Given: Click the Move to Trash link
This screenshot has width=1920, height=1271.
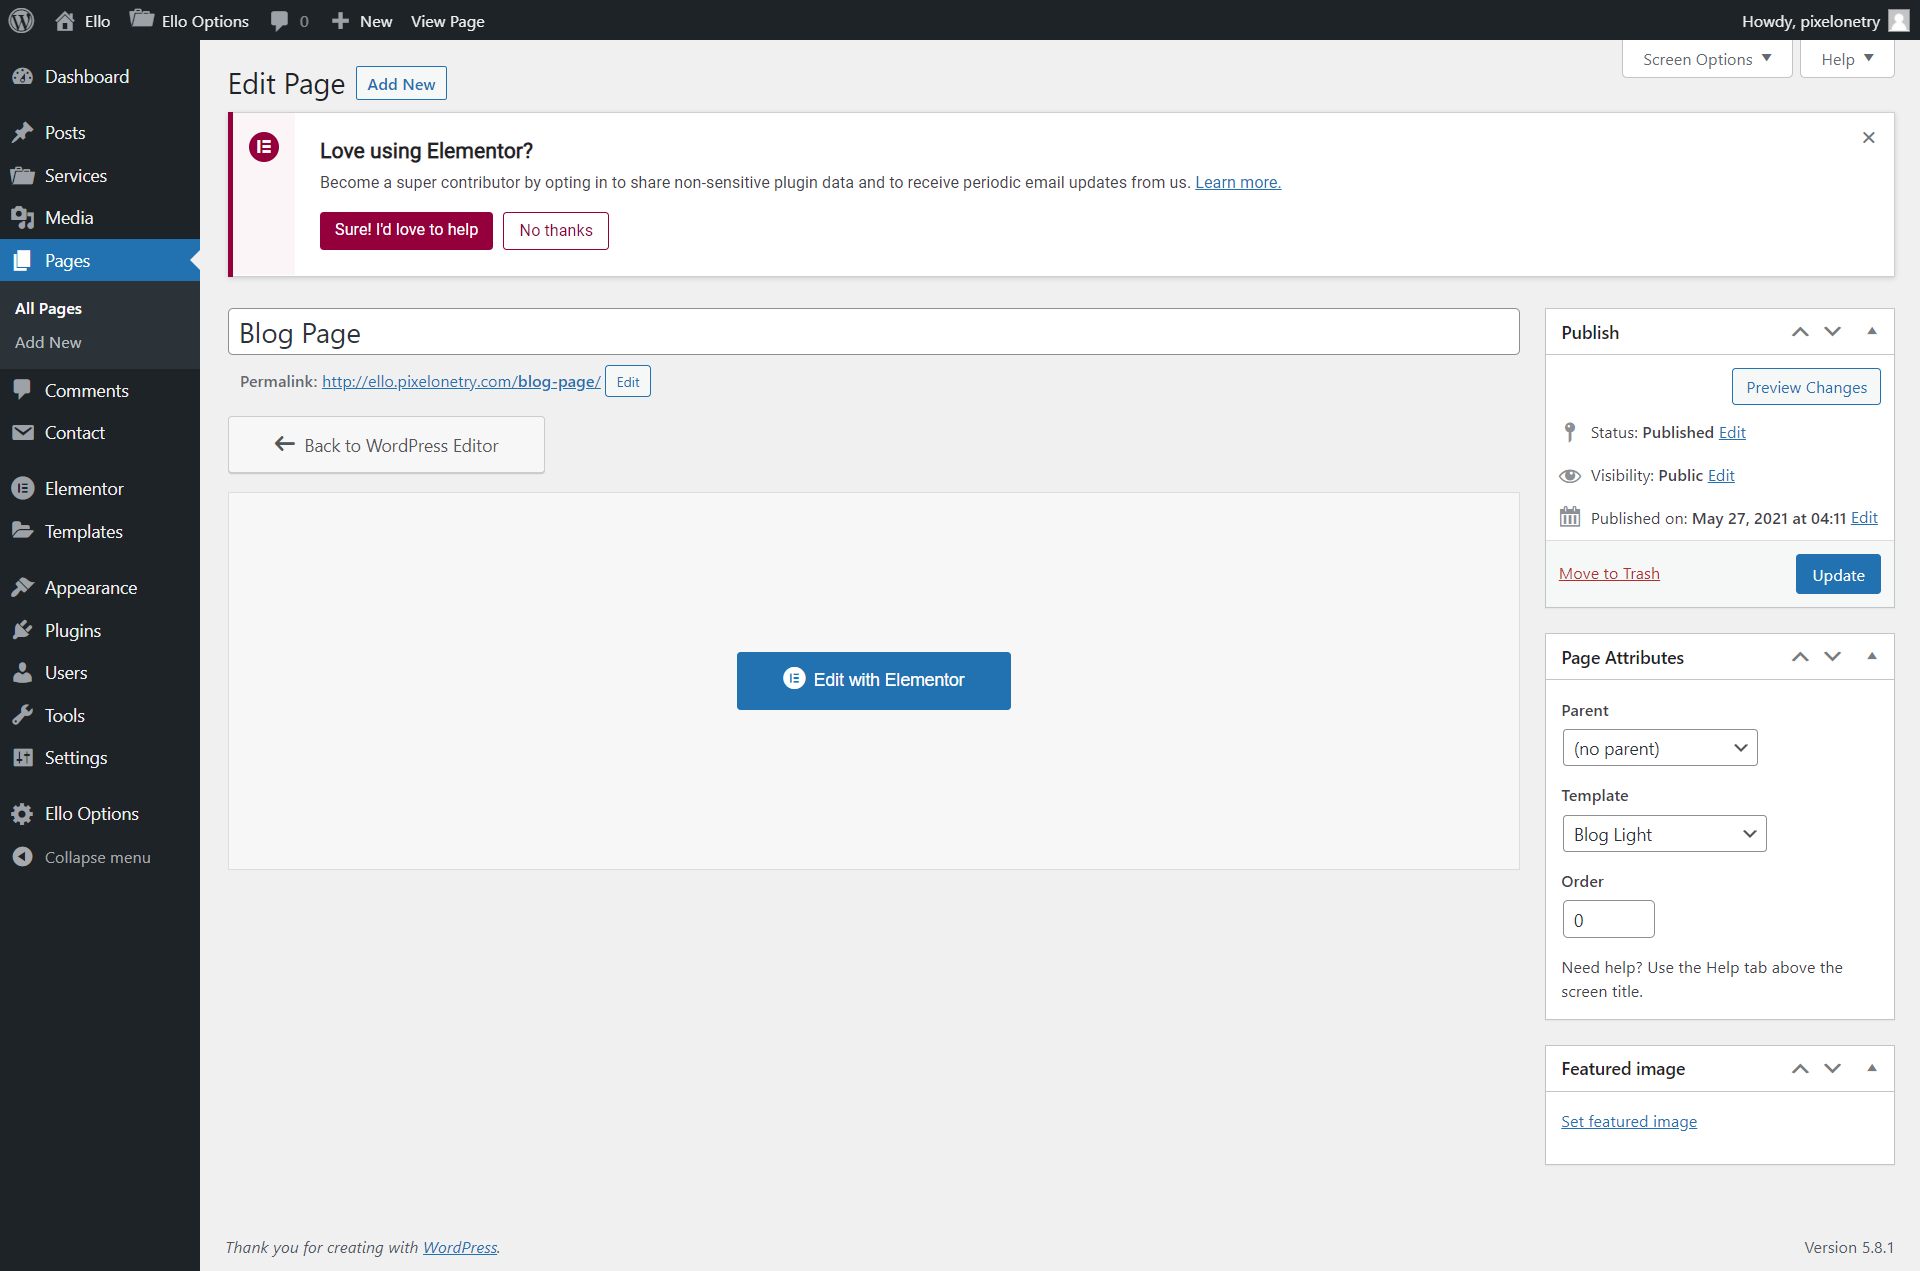Looking at the screenshot, I should click(x=1609, y=573).
